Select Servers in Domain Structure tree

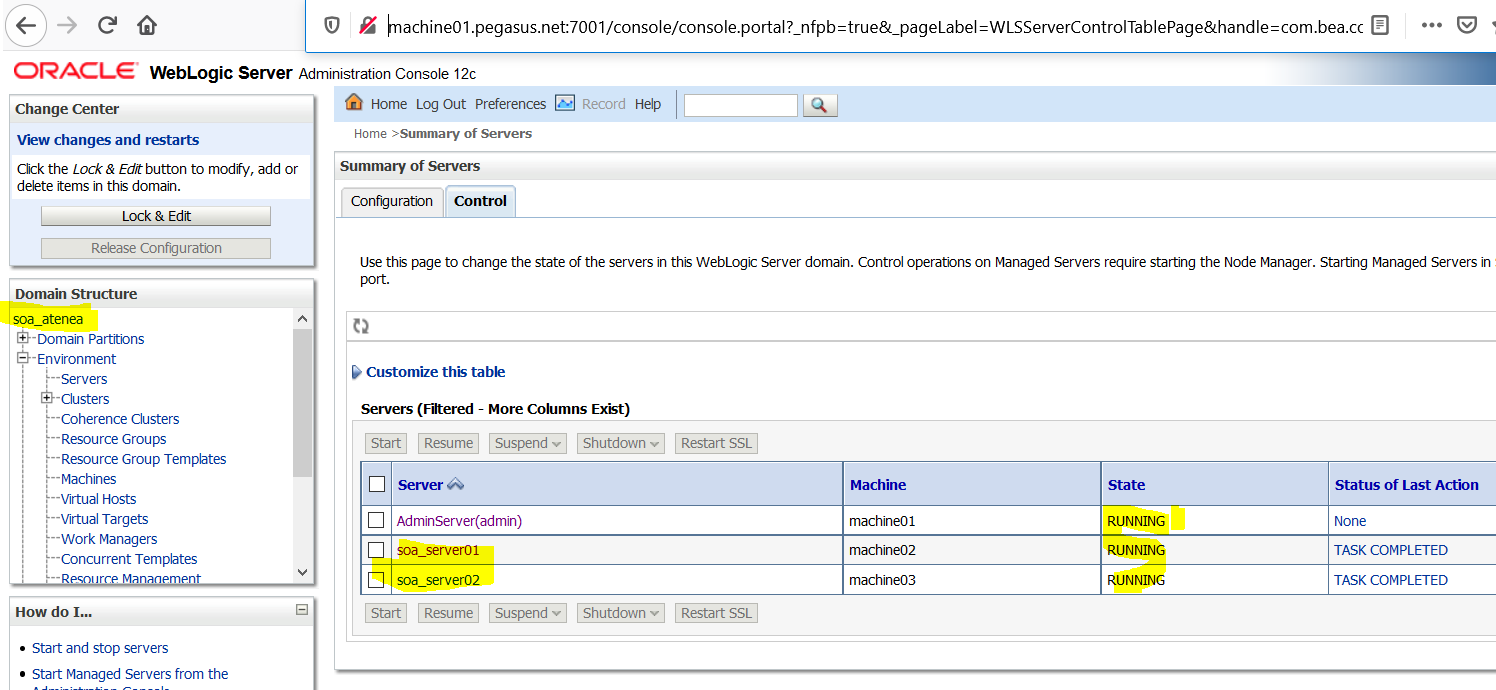pyautogui.click(x=84, y=379)
